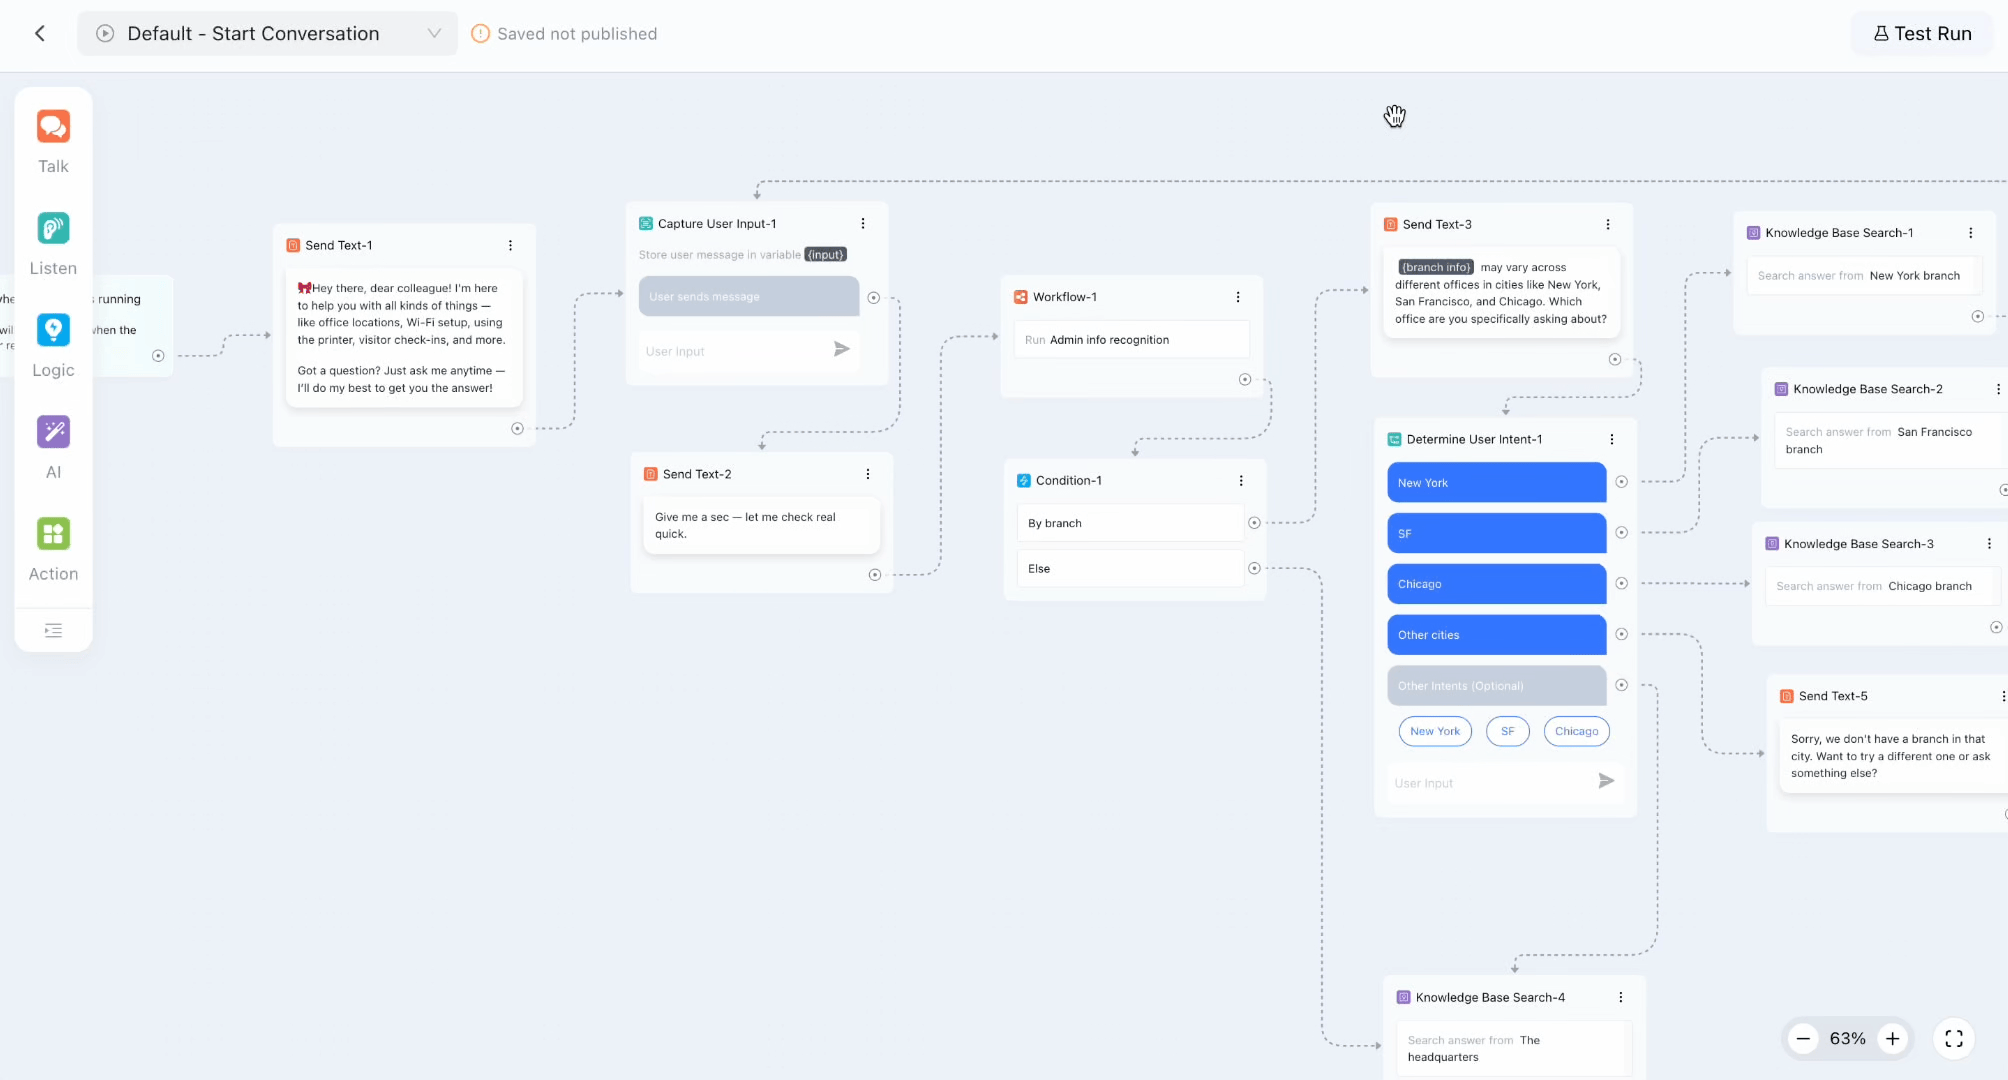Click the zoom out minus control

(x=1803, y=1039)
